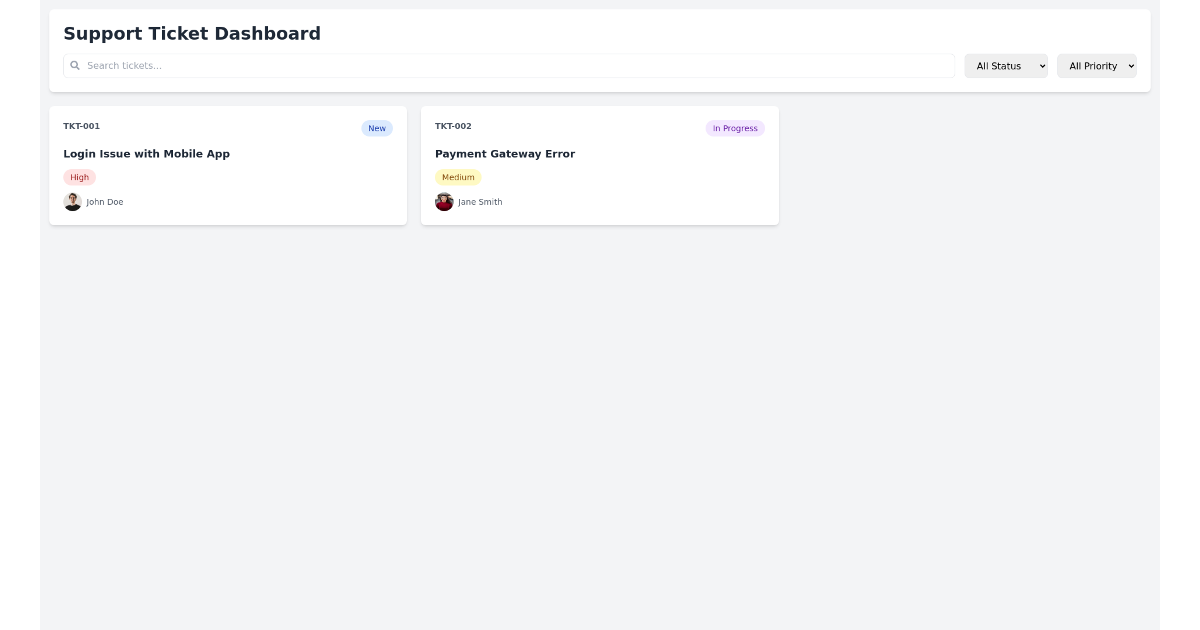Image resolution: width=1200 pixels, height=630 pixels.
Task: Expand the All Status filter chevron
Action: (1042, 66)
